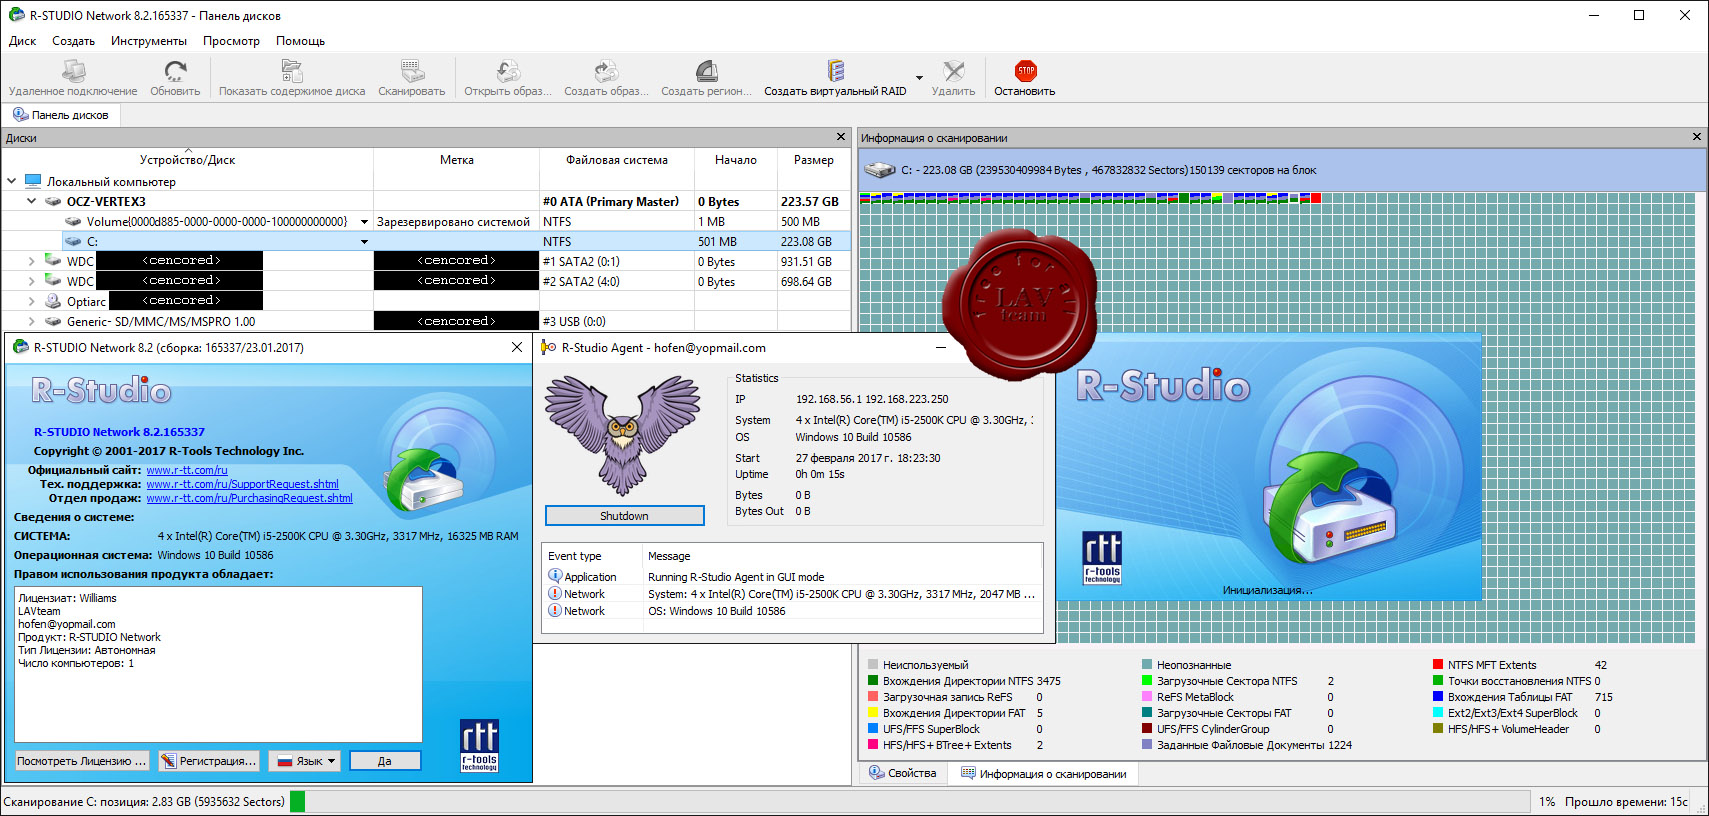The width and height of the screenshot is (1709, 816).
Task: Click the green Вхождения Директории NTFS swatch
Action: point(873,681)
